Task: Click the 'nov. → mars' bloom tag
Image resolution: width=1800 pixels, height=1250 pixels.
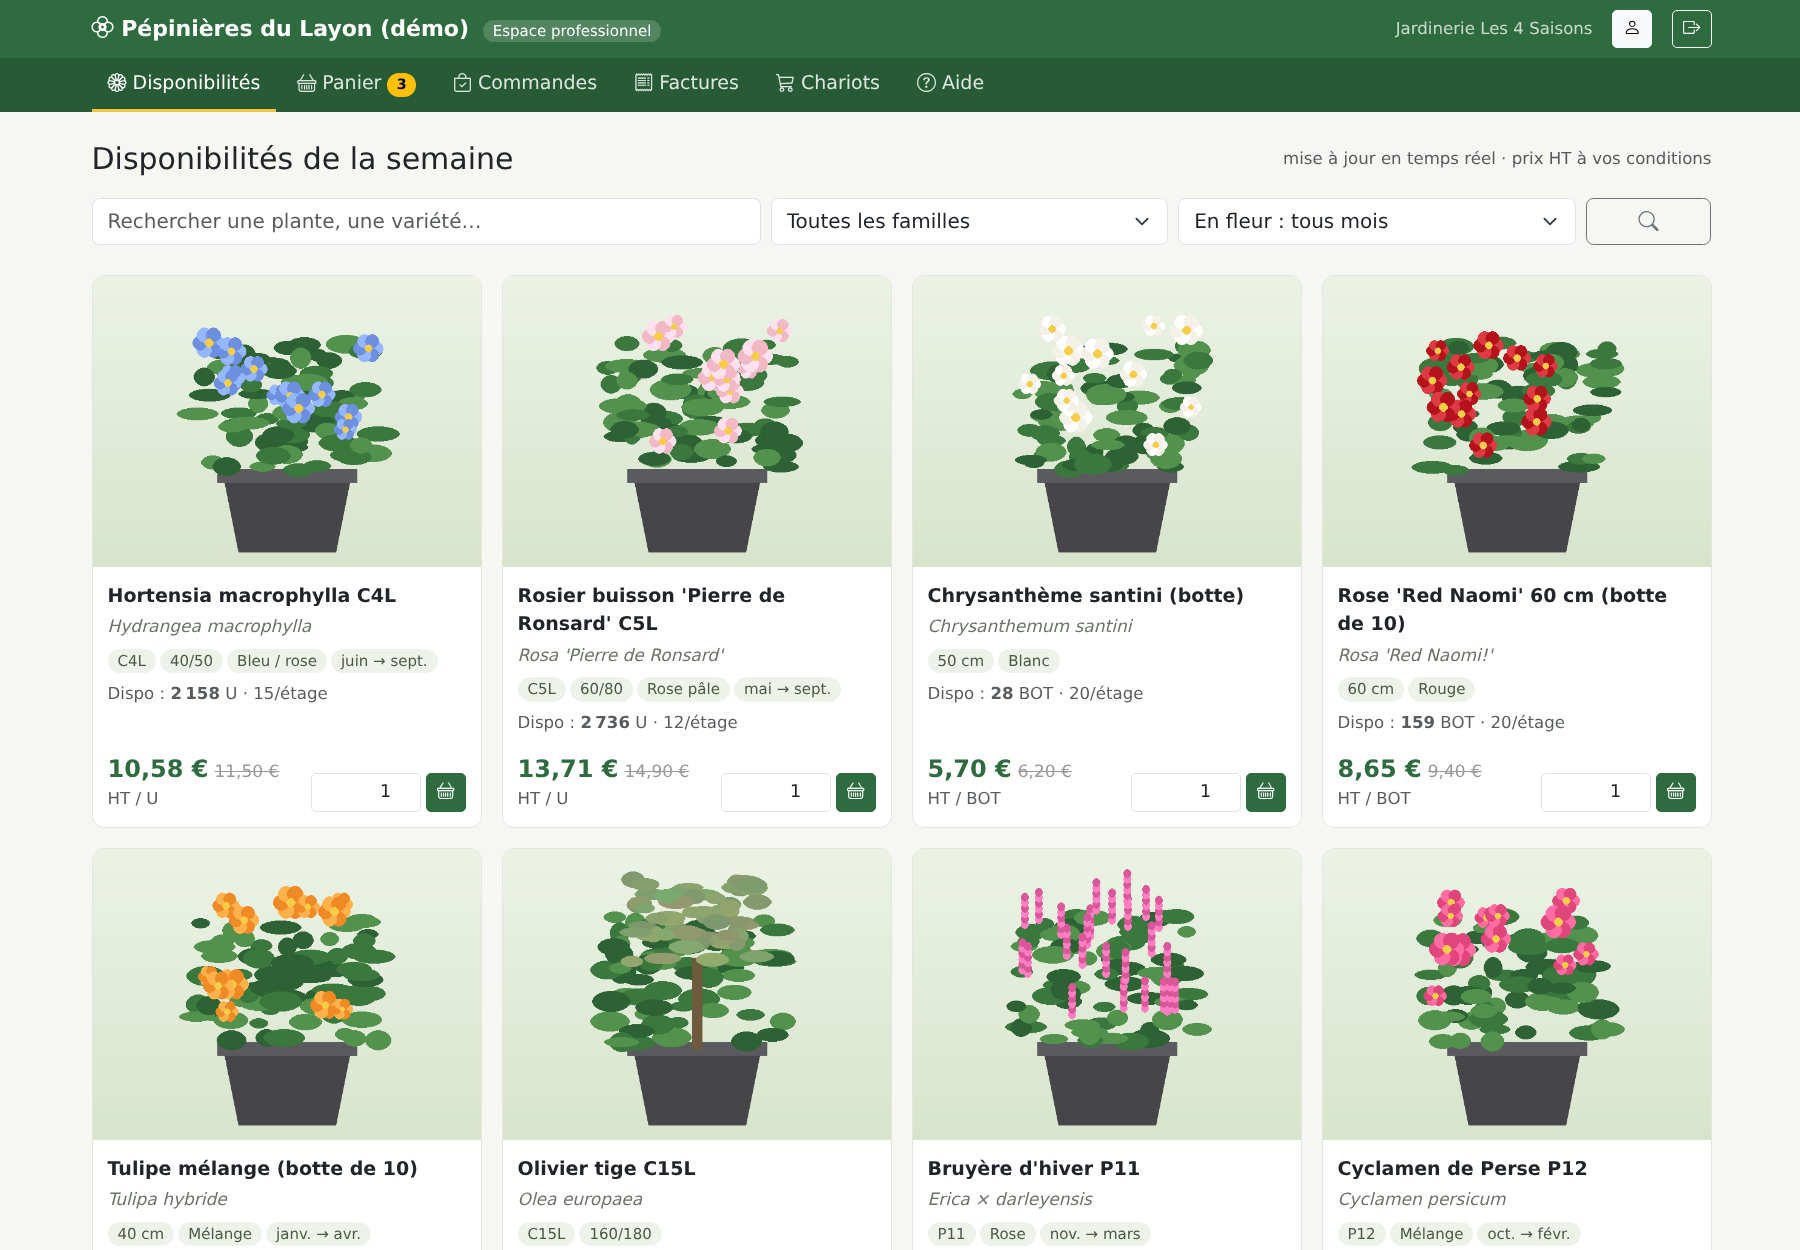Action: [1095, 1234]
